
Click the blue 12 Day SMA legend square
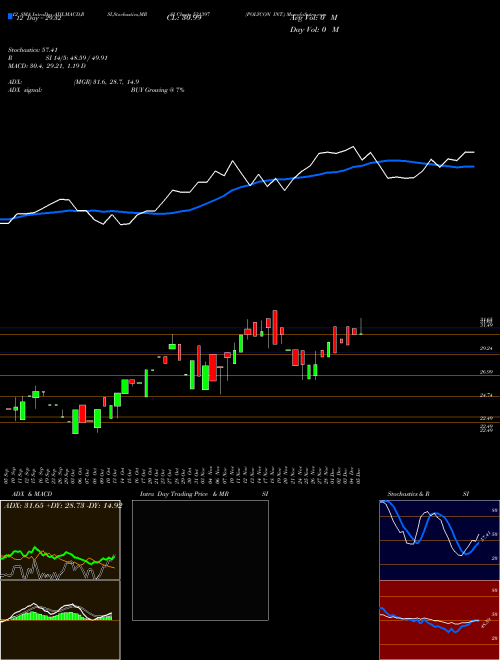[10, 17]
